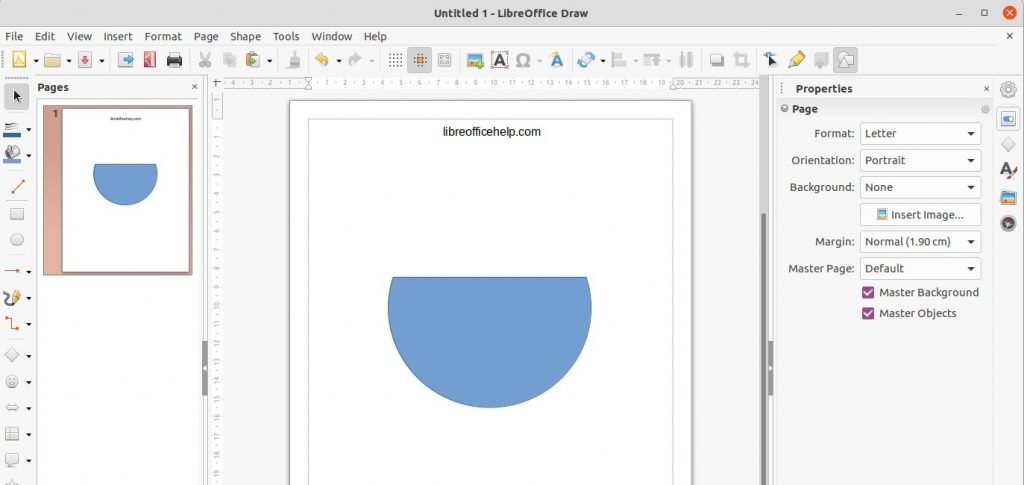
Task: Uncheck Master Background checkbox
Action: (868, 292)
